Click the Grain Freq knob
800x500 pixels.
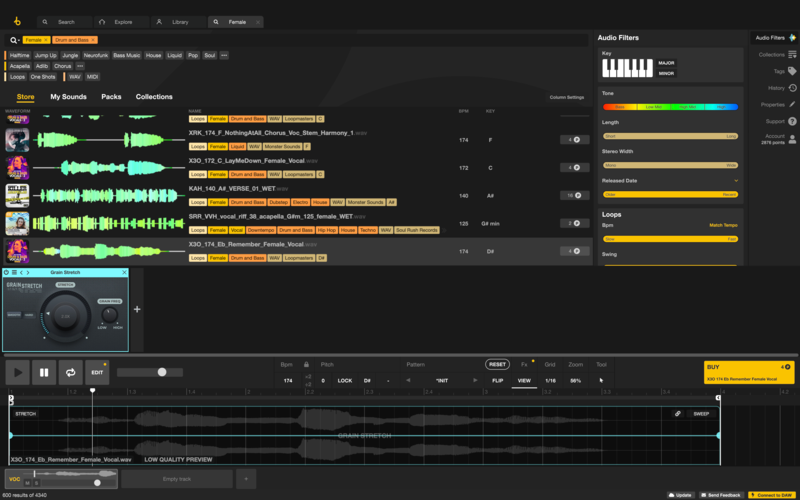[x=110, y=315]
